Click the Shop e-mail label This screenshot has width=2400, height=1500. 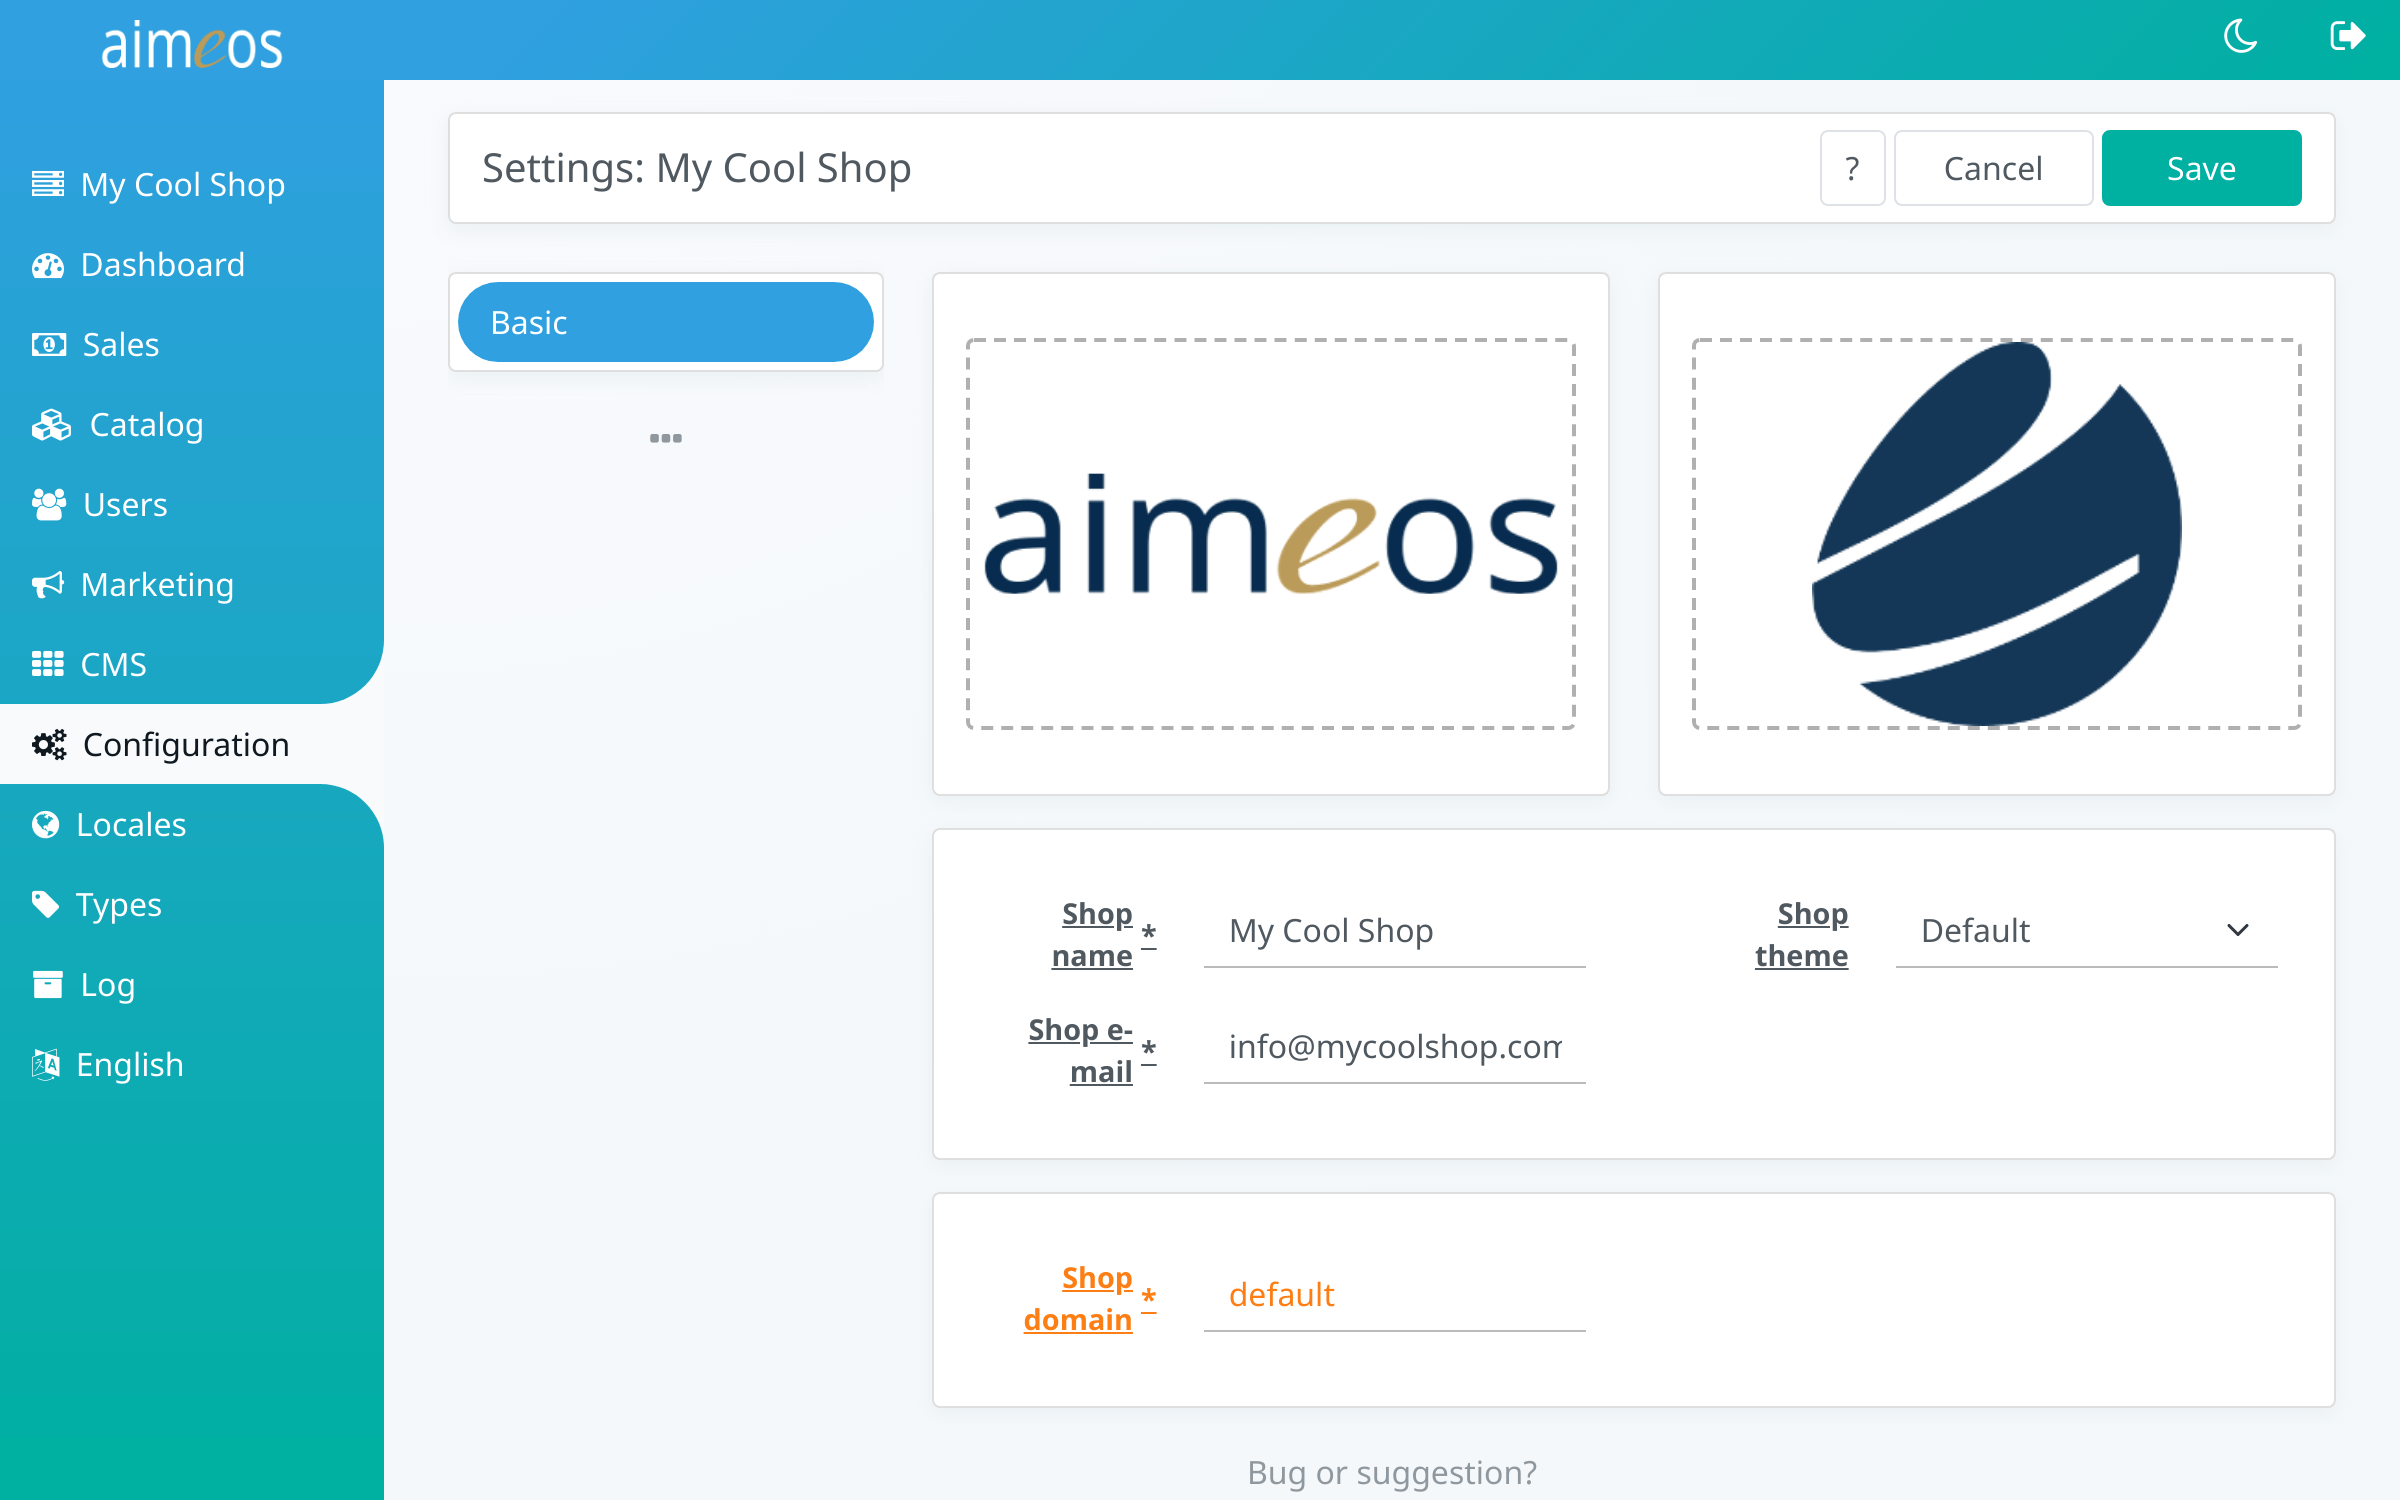click(x=1081, y=1050)
